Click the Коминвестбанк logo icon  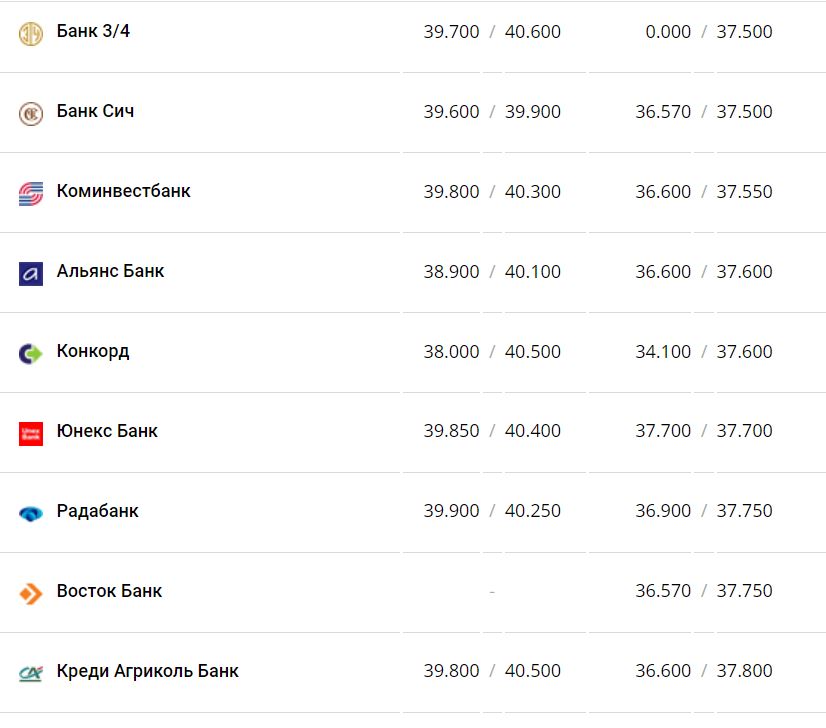pyautogui.click(x=31, y=193)
